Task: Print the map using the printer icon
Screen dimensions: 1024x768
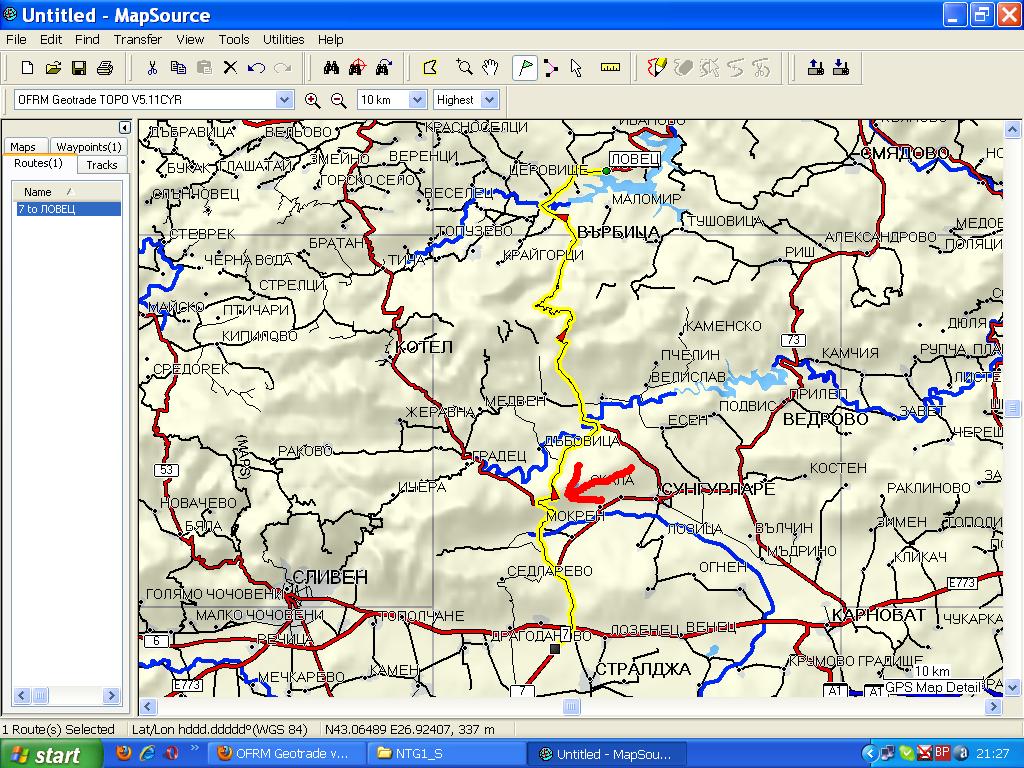Action: pos(105,67)
